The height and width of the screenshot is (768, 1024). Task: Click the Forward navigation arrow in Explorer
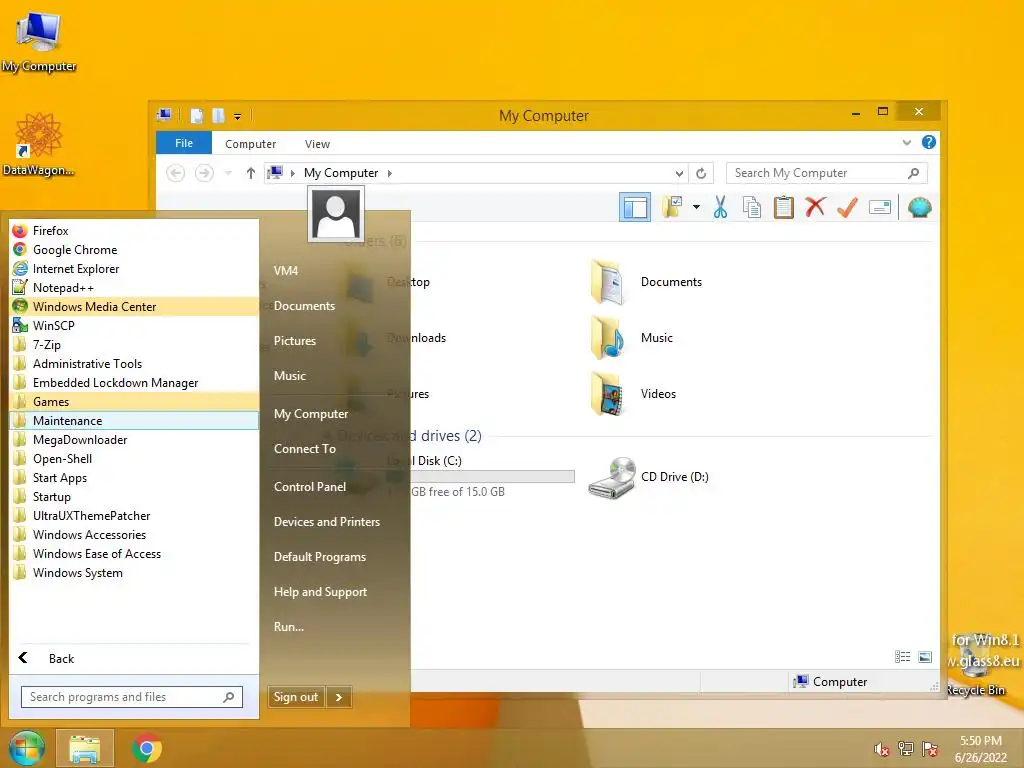click(x=204, y=173)
